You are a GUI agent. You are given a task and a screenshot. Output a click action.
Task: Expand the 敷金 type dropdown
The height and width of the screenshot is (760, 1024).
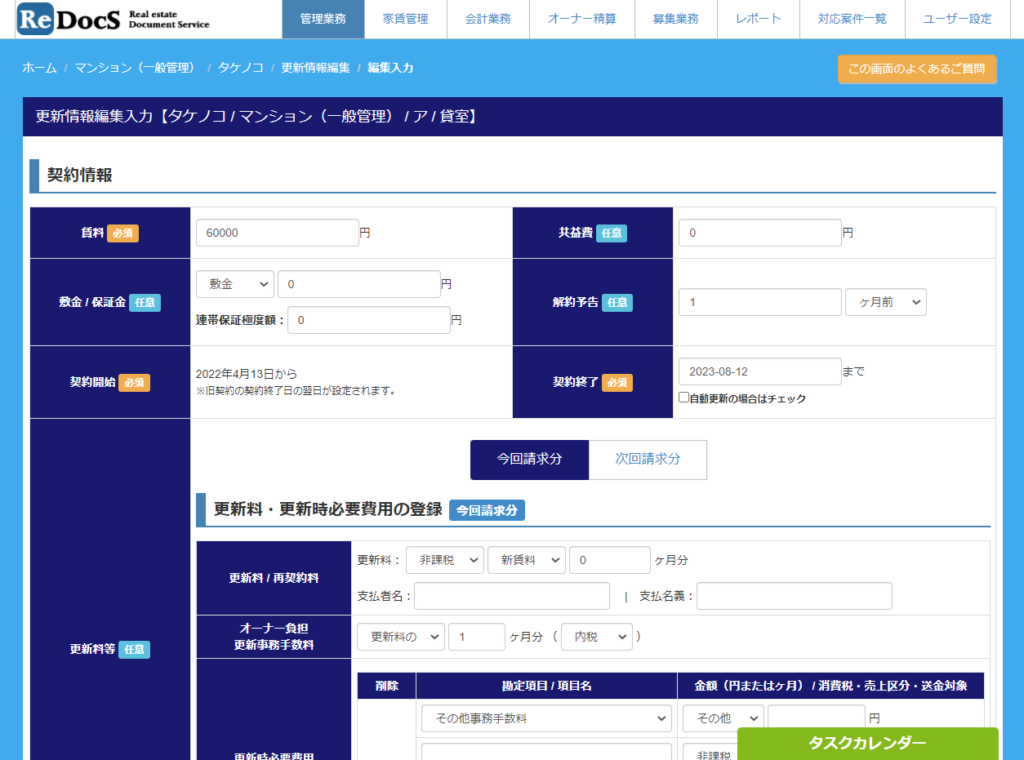pyautogui.click(x=235, y=284)
